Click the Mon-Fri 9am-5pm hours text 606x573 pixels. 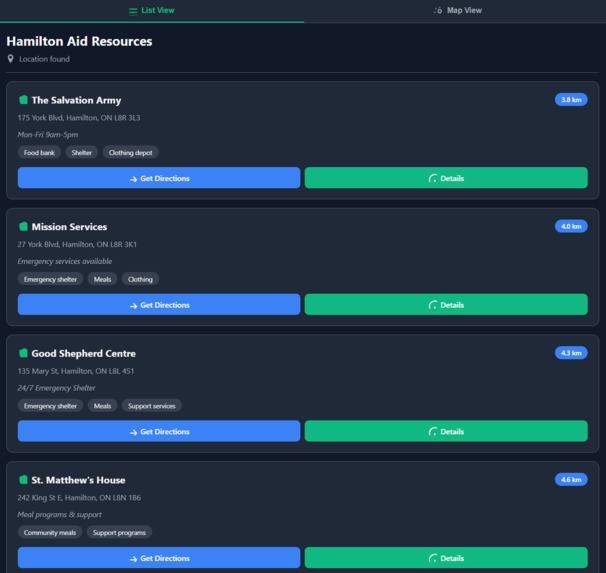(x=48, y=135)
